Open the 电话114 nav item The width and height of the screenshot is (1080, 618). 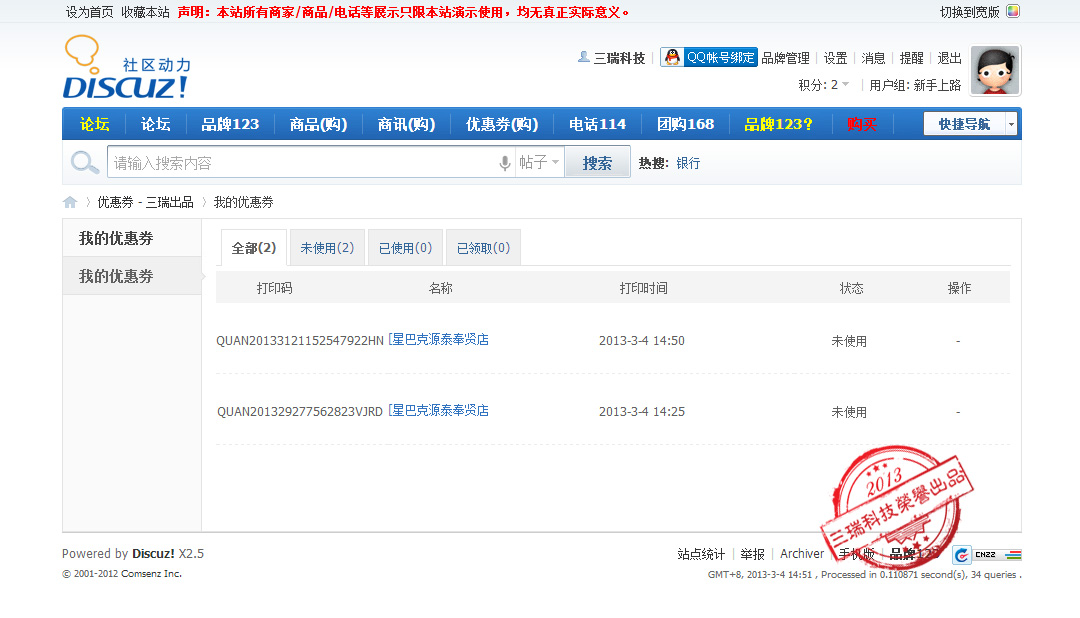coord(597,124)
